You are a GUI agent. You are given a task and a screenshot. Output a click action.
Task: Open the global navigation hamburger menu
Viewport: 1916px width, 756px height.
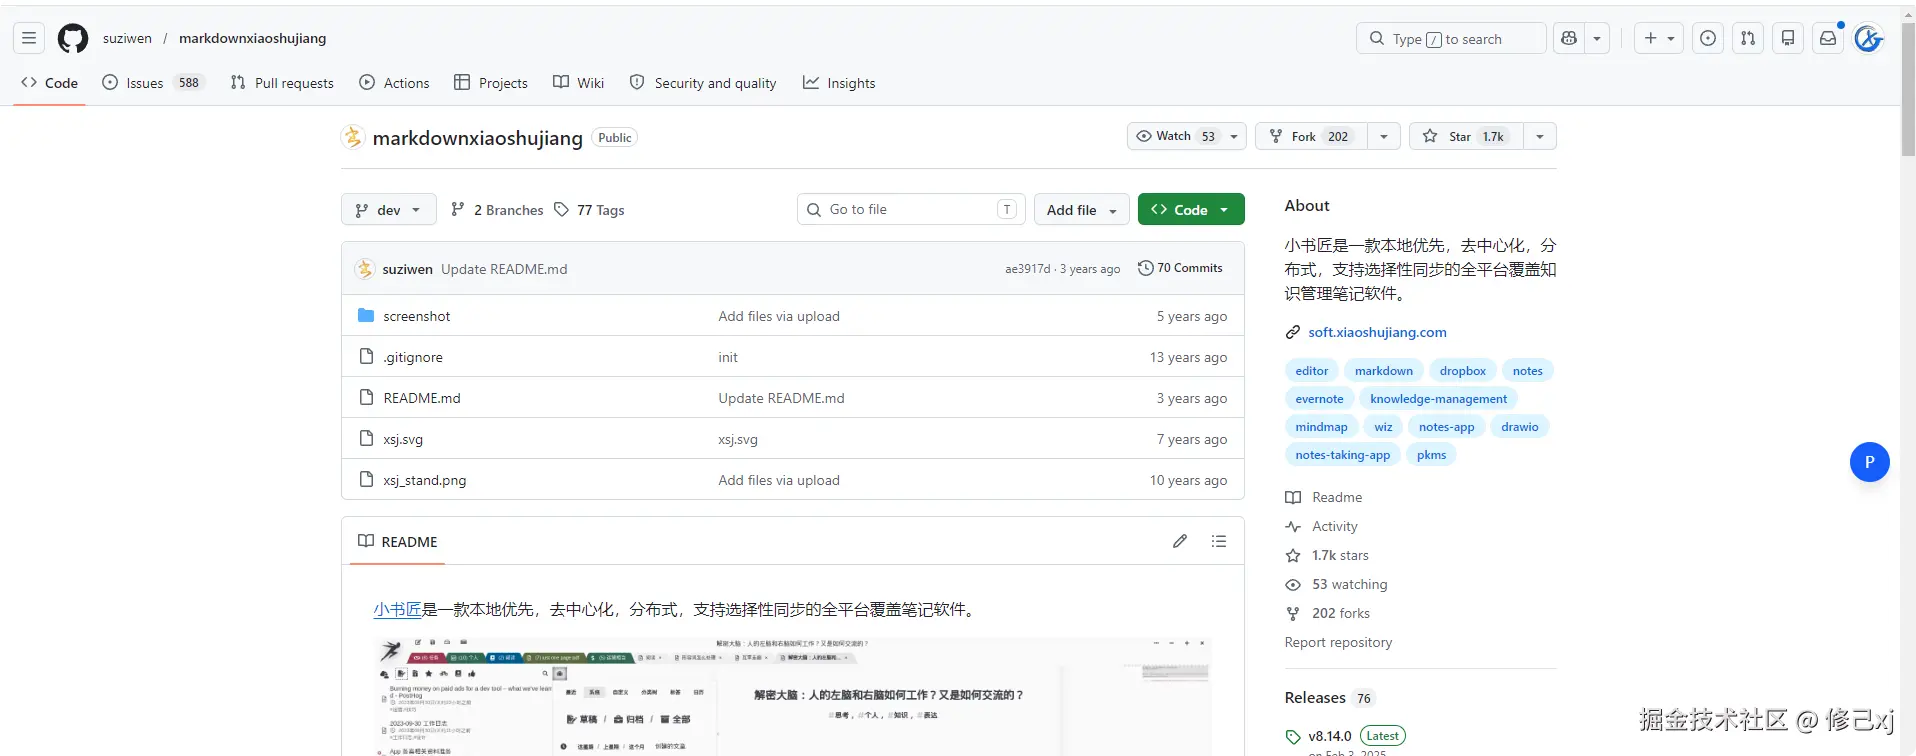[29, 38]
